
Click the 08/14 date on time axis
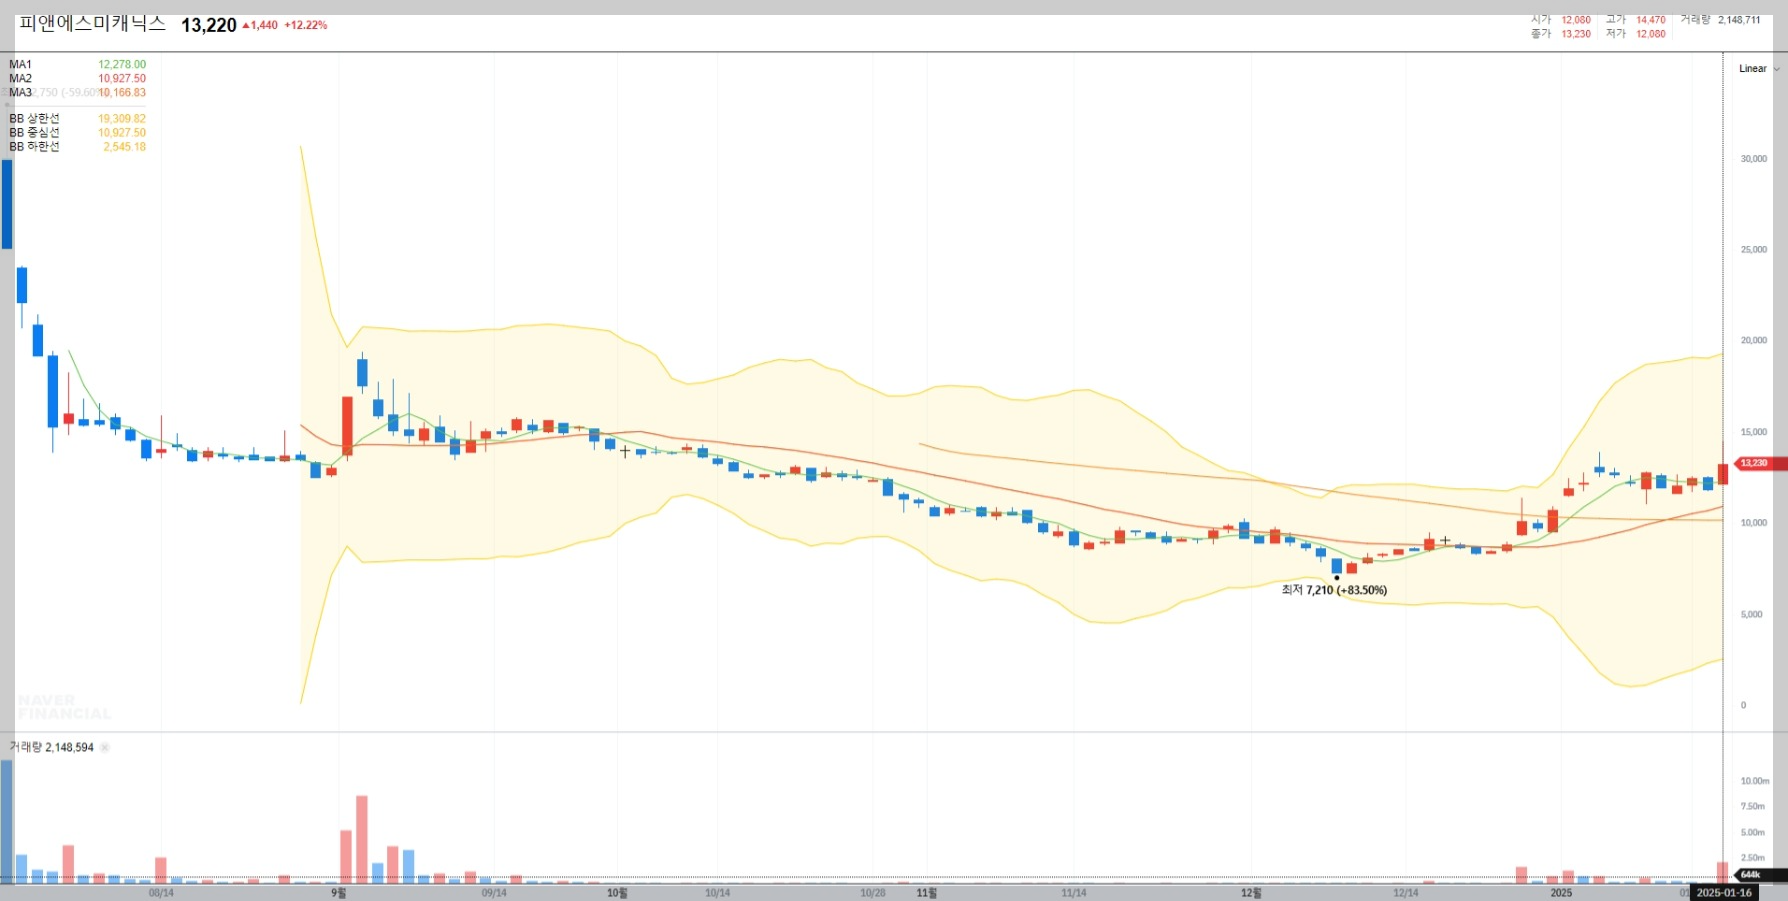pos(161,893)
